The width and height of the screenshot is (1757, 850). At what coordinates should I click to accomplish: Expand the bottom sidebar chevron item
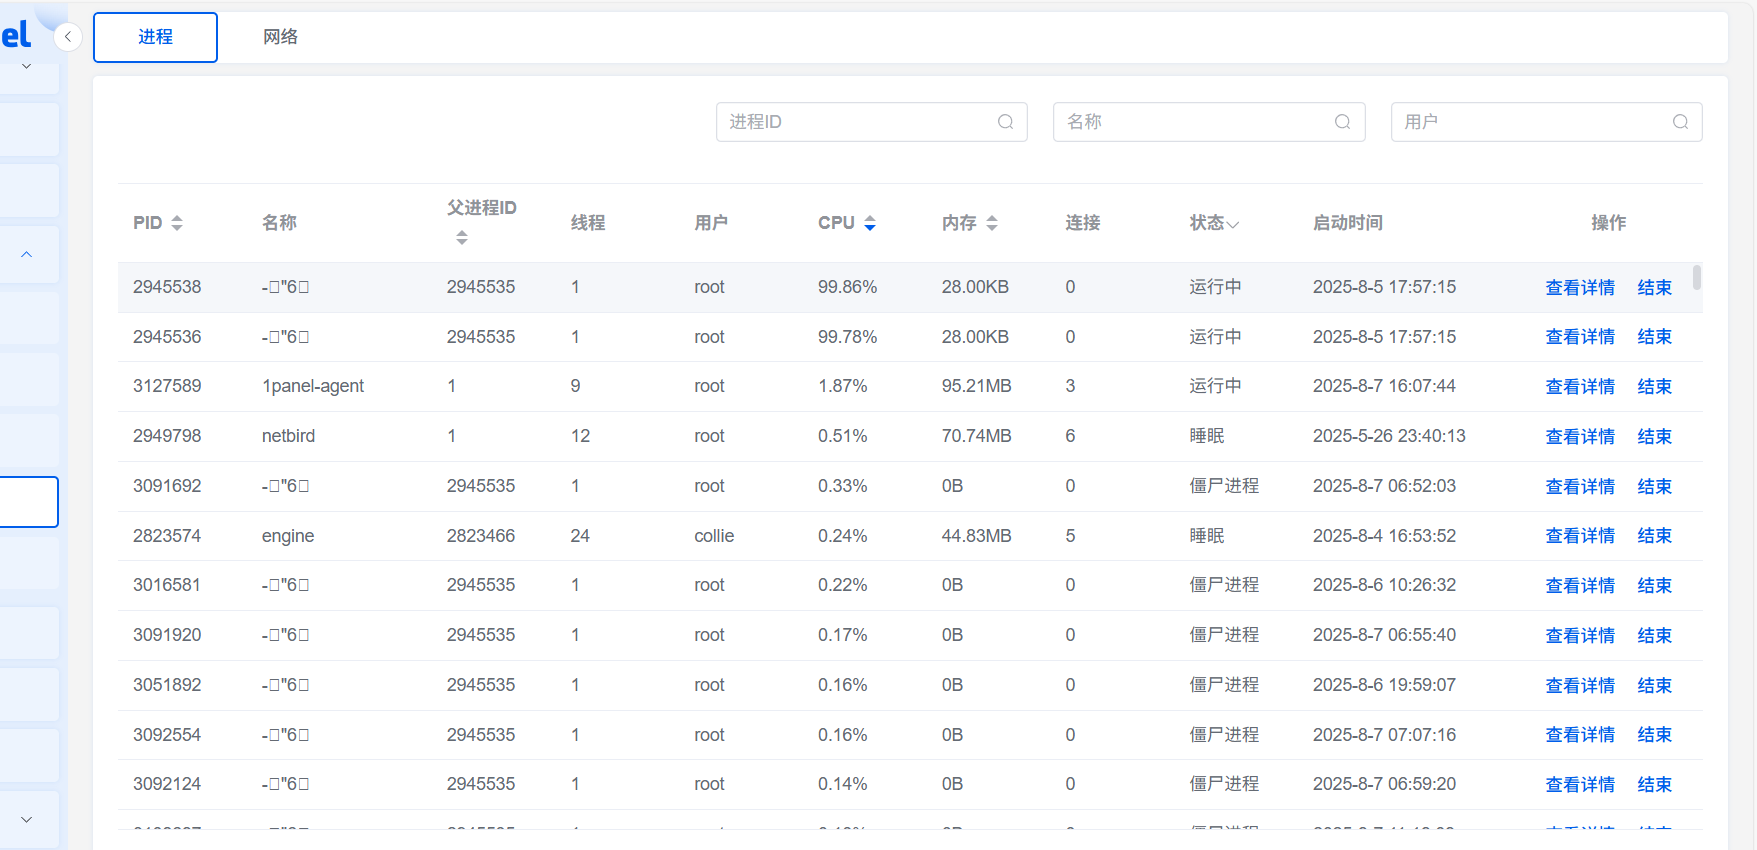tap(27, 819)
